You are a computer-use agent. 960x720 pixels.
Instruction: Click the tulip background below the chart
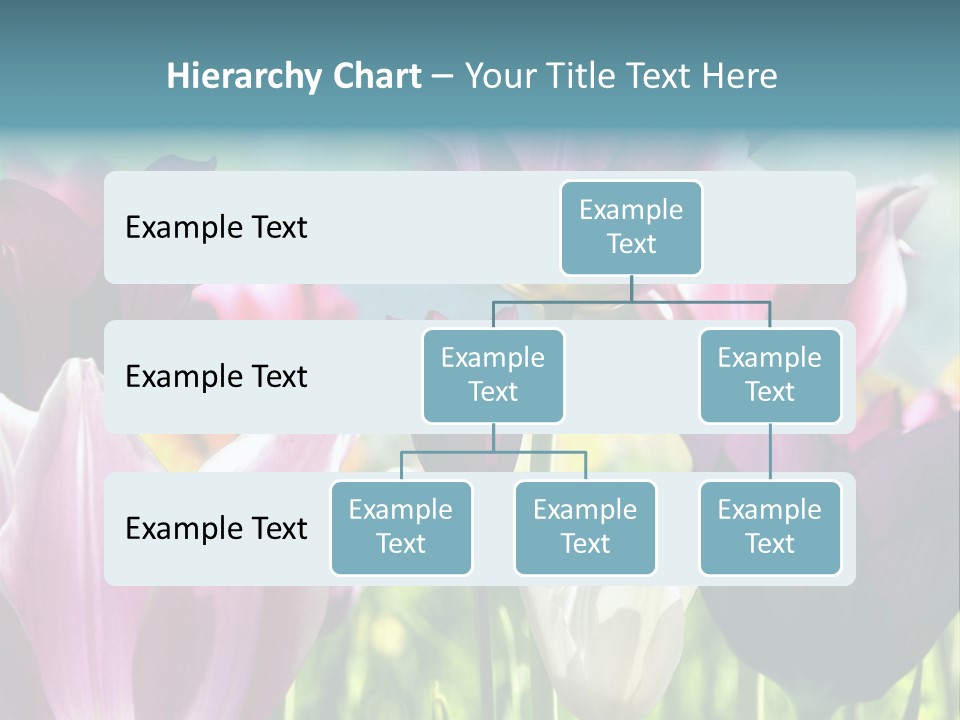tap(480, 650)
